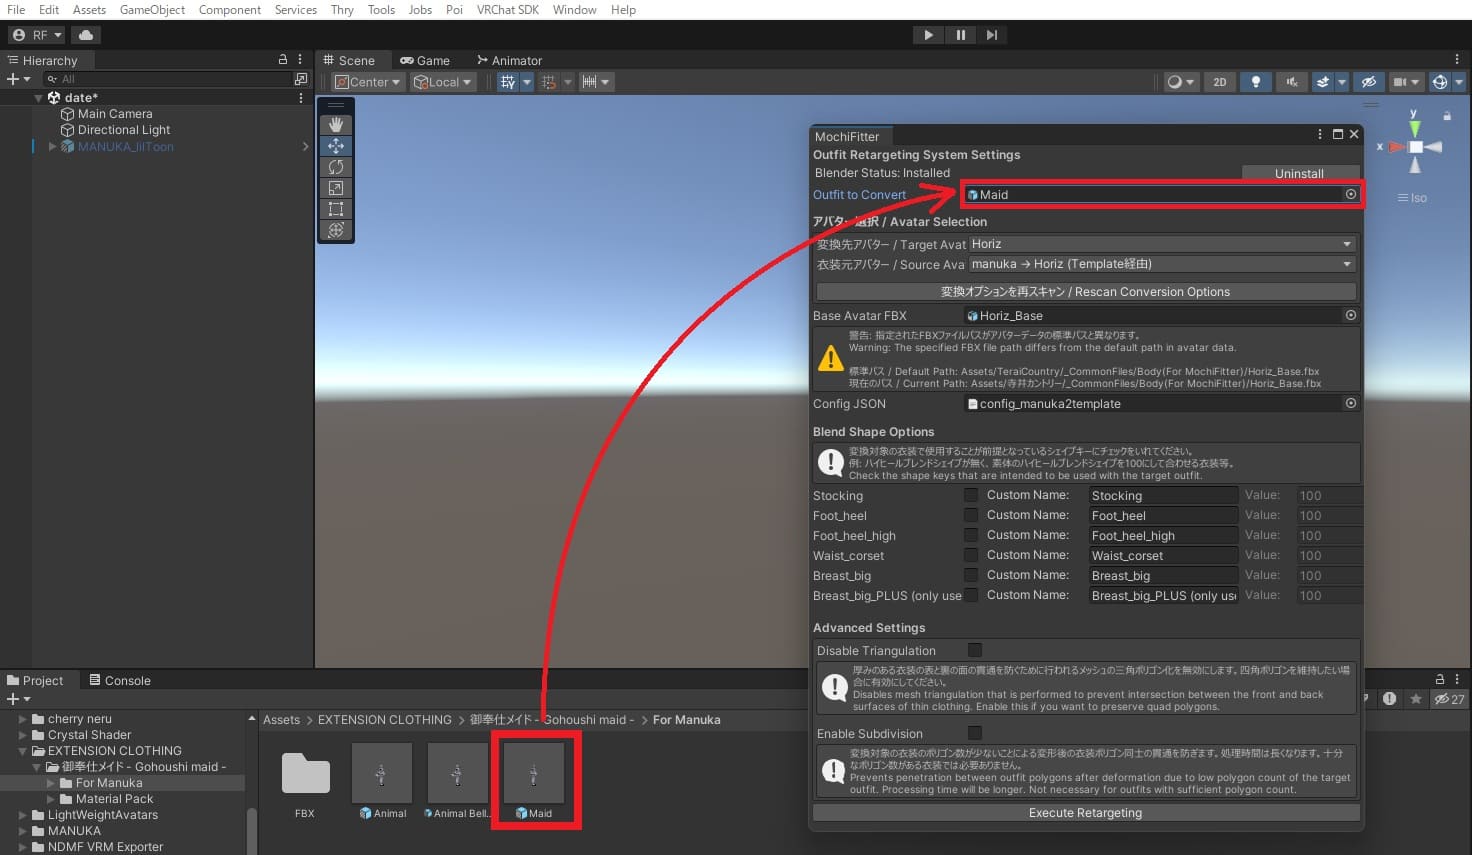Click the Execute Retargeting button
Image resolution: width=1472 pixels, height=855 pixels.
click(x=1085, y=813)
